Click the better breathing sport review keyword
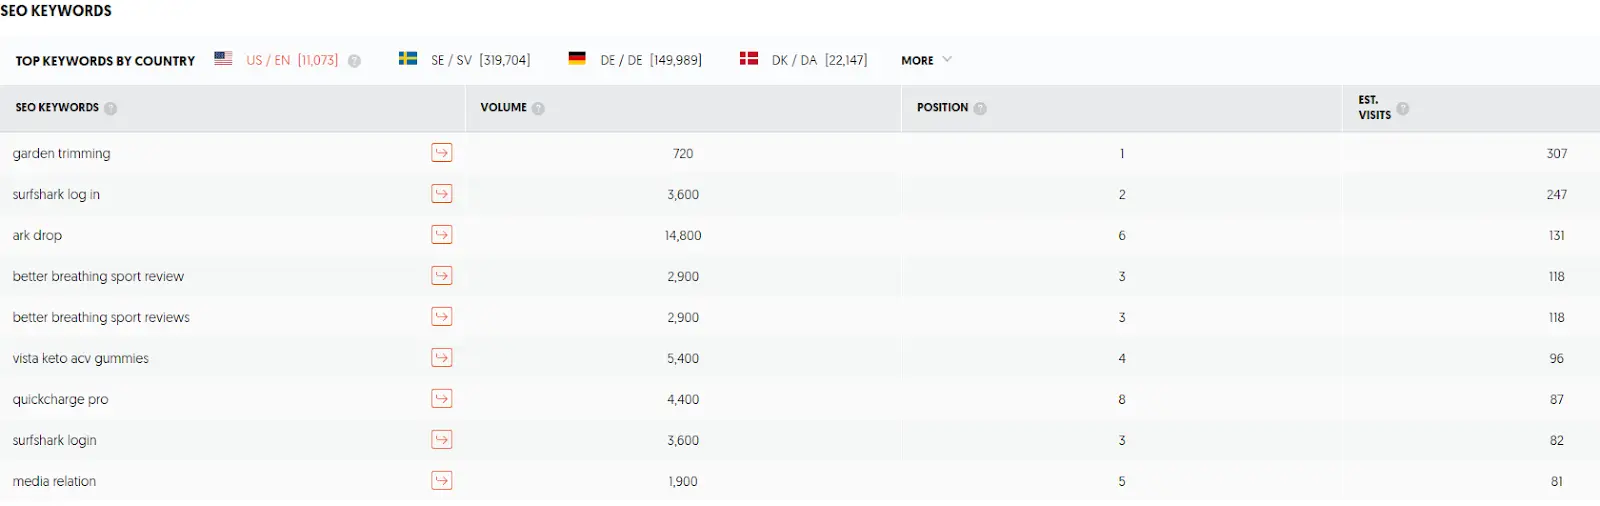Image resolution: width=1600 pixels, height=506 pixels. [98, 276]
